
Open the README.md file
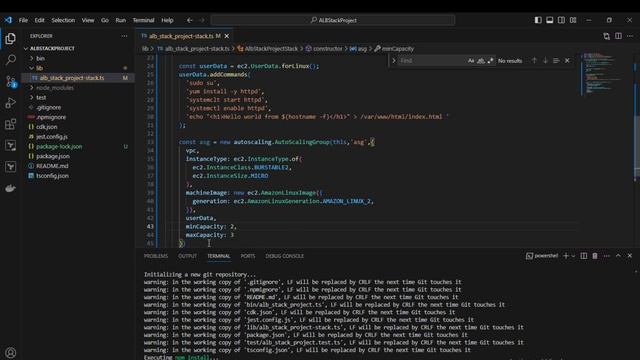point(52,166)
